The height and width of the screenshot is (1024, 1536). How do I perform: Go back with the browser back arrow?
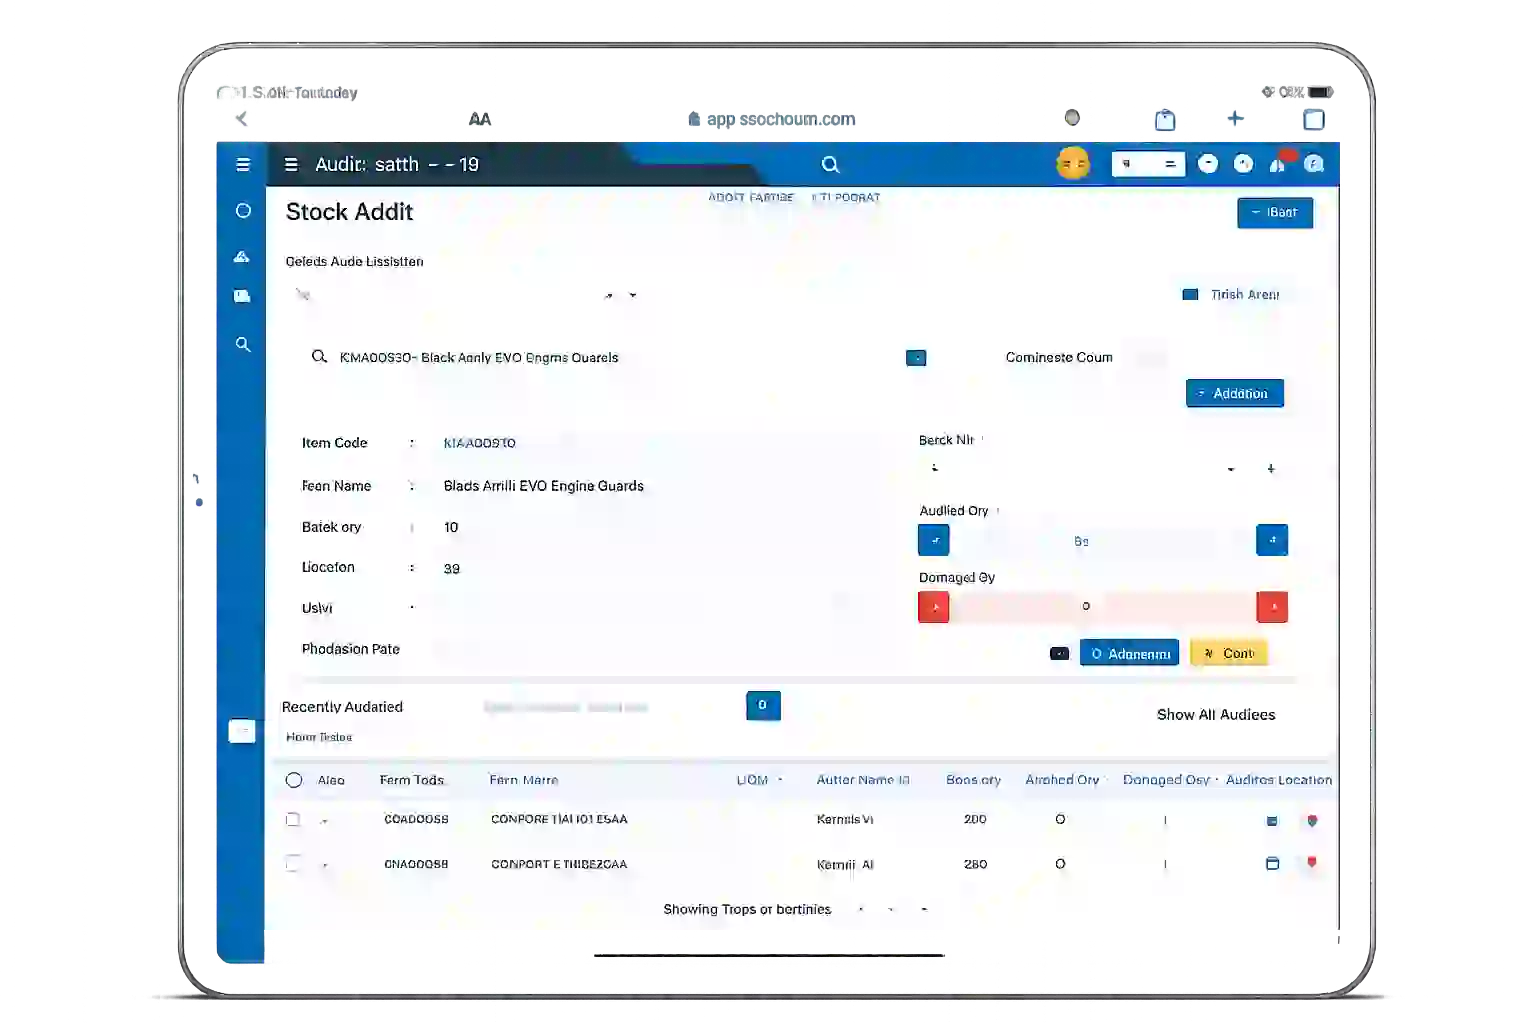[x=241, y=119]
